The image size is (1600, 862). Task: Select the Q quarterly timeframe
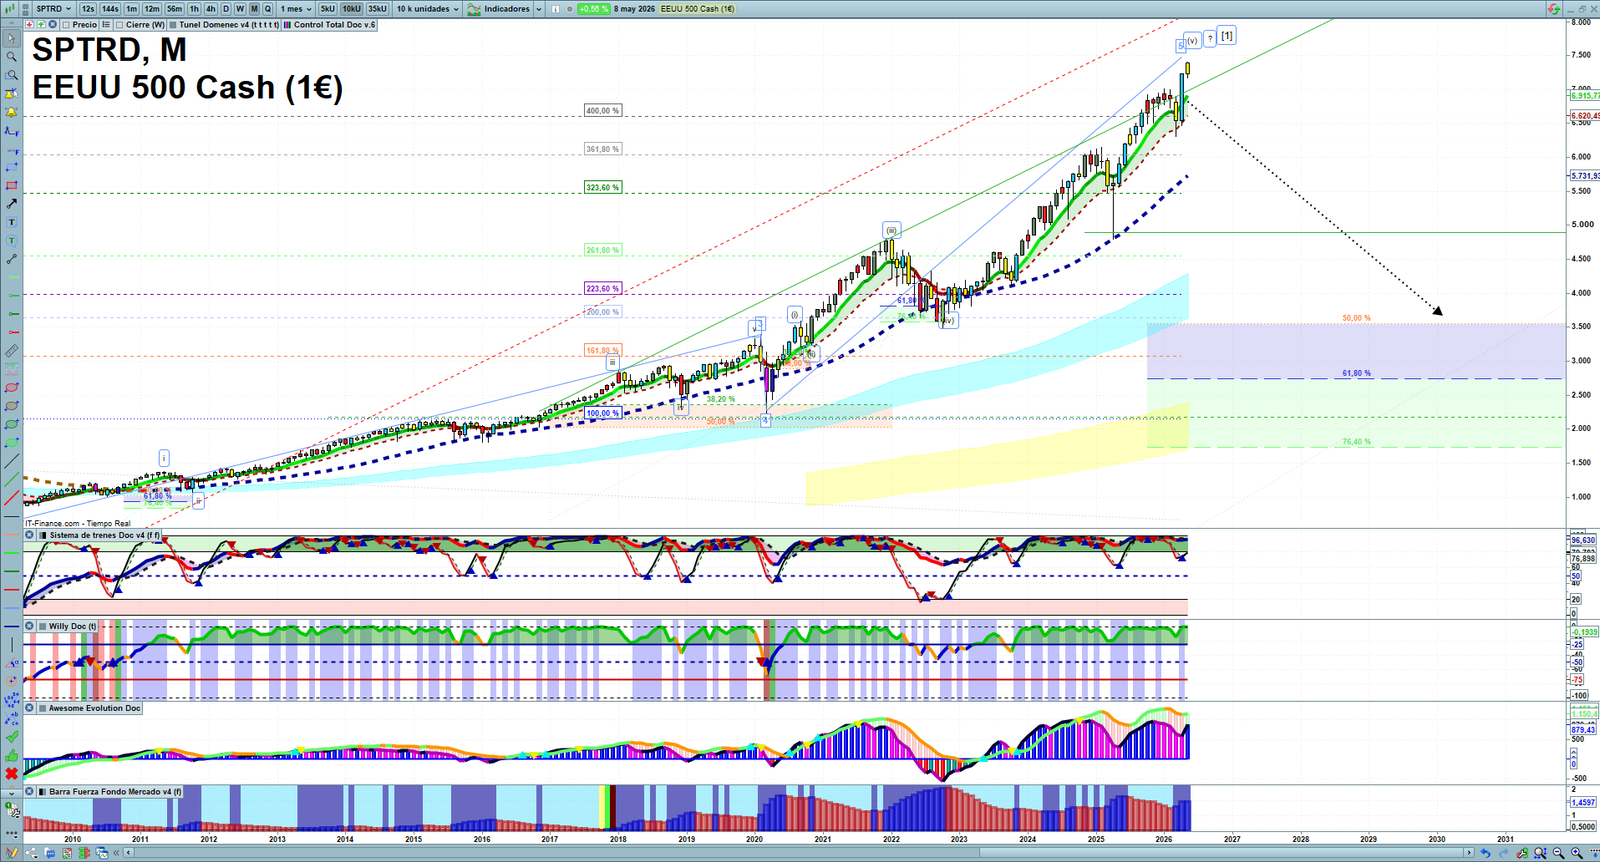click(268, 9)
